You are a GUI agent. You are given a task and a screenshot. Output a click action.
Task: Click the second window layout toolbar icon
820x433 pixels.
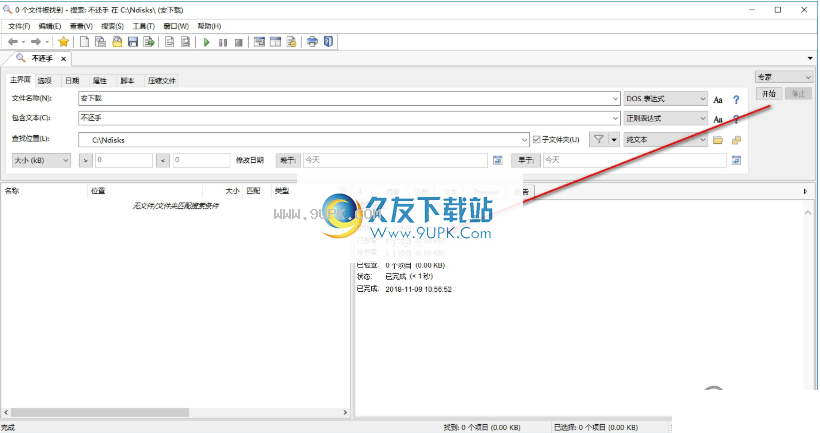[x=276, y=42]
